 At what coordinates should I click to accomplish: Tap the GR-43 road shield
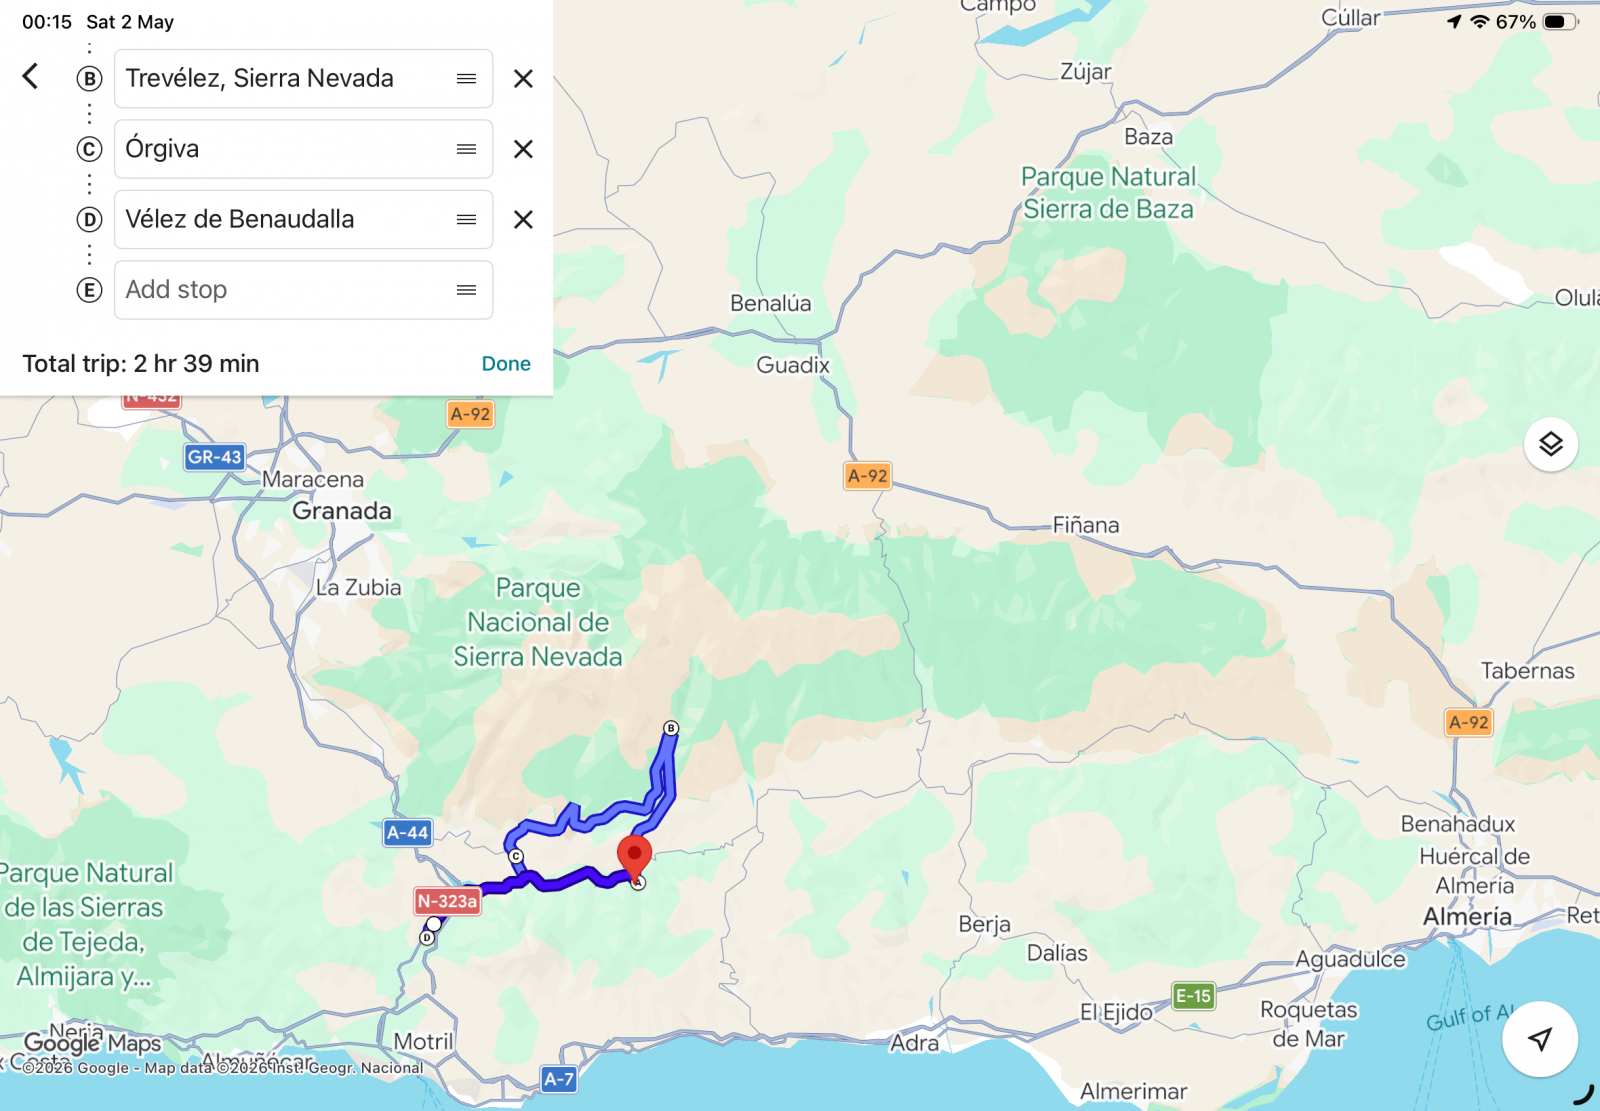click(x=215, y=457)
